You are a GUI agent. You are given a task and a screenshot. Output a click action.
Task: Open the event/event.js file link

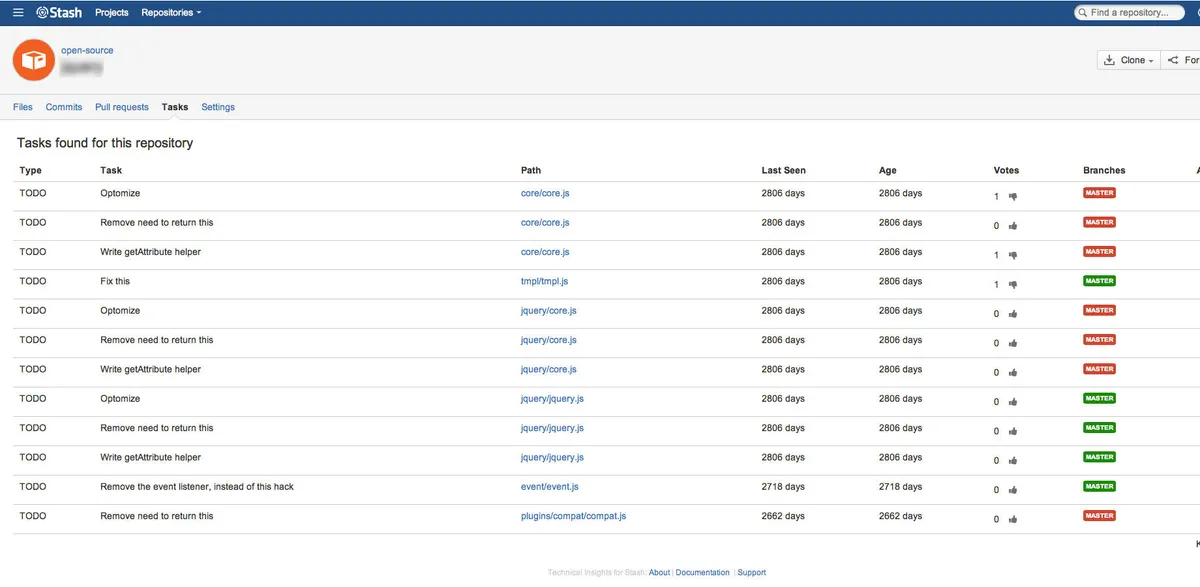pyautogui.click(x=550, y=486)
